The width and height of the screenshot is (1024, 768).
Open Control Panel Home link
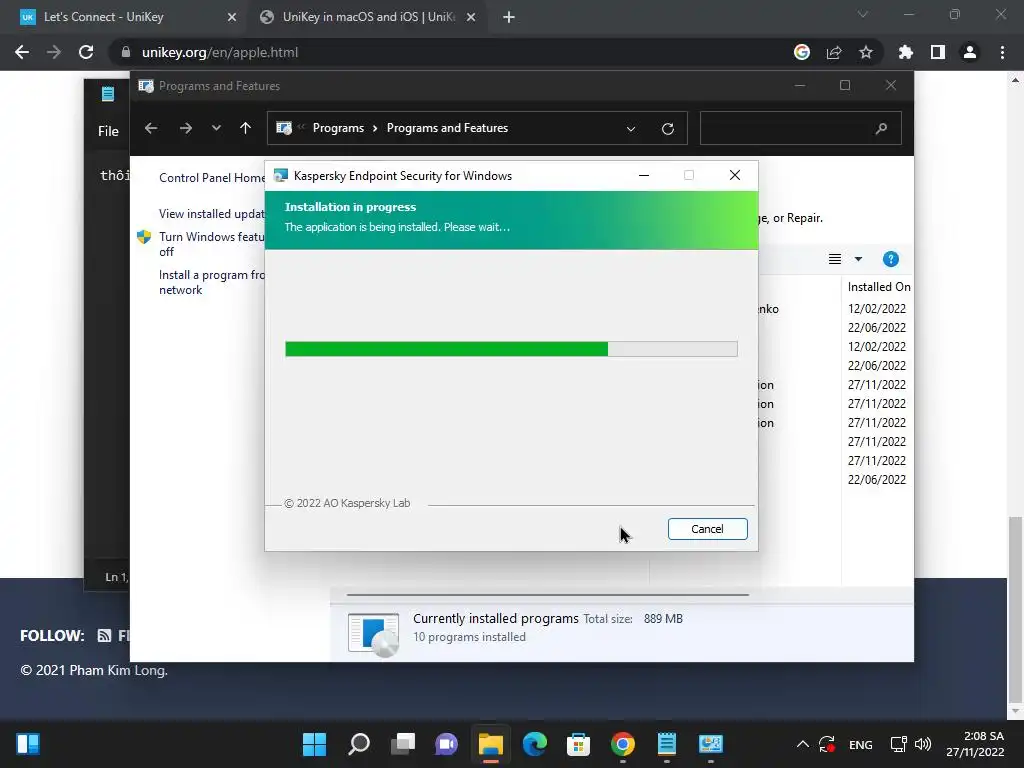[x=212, y=178]
